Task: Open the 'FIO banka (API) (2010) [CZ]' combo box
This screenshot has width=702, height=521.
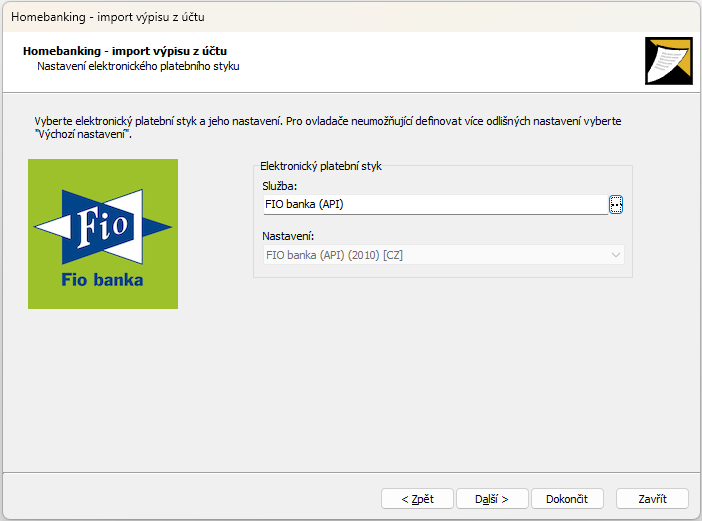Action: tap(440, 255)
